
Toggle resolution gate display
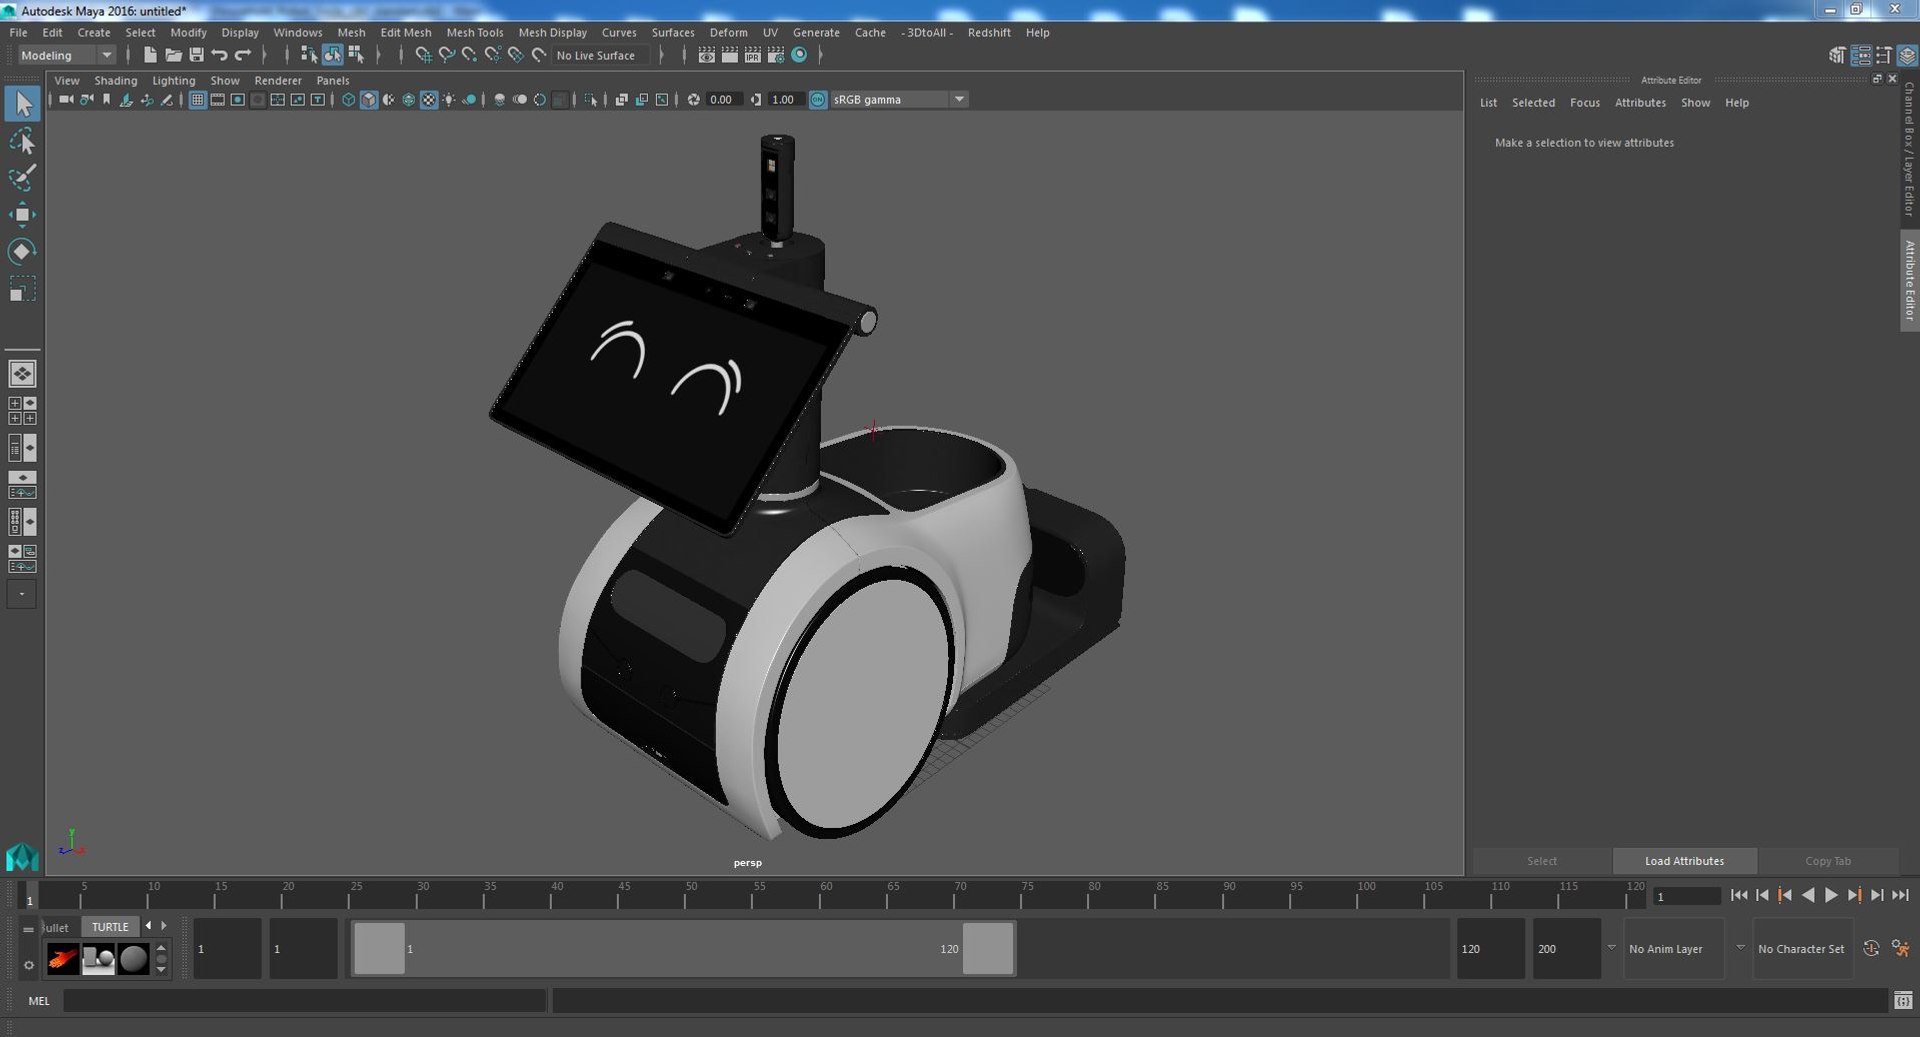coord(237,99)
